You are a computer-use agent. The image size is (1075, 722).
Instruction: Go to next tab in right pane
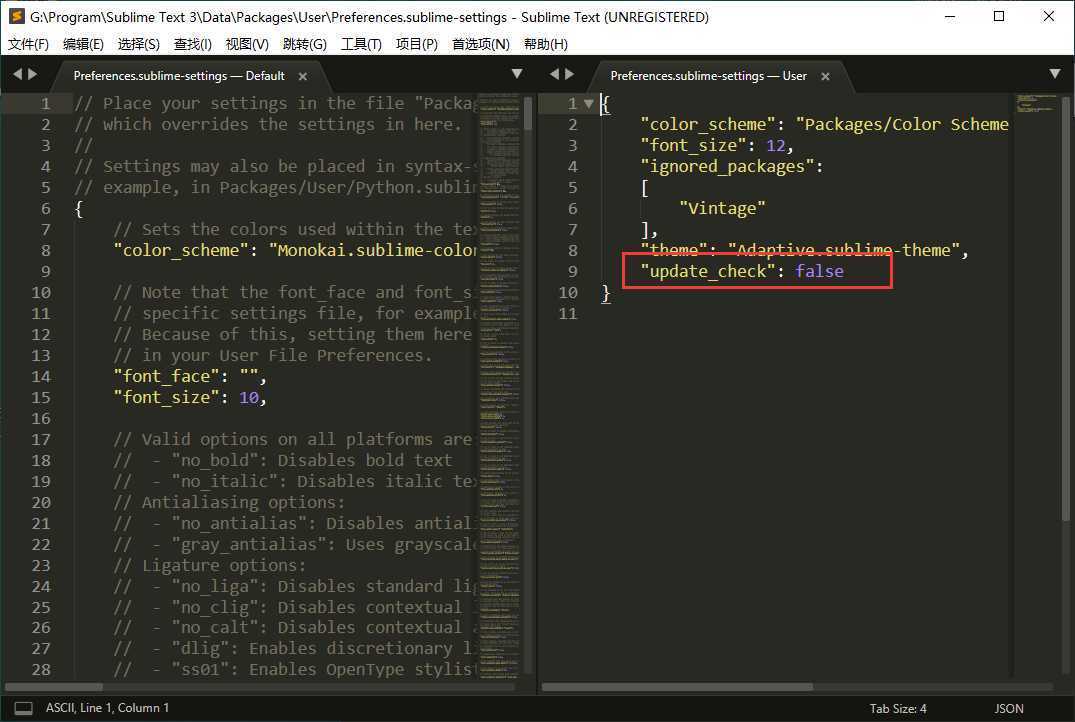pyautogui.click(x=569, y=74)
